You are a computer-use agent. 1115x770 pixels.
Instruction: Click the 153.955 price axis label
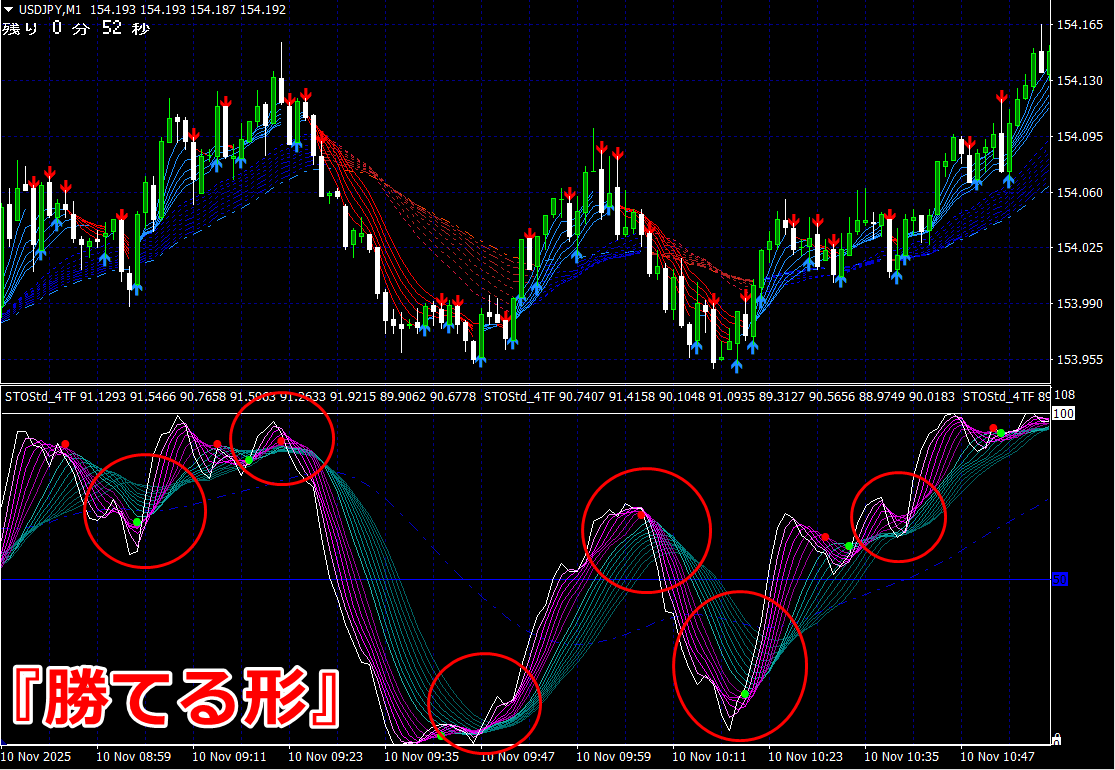[x=1080, y=359]
